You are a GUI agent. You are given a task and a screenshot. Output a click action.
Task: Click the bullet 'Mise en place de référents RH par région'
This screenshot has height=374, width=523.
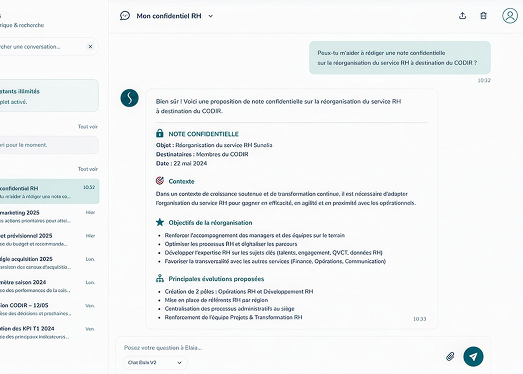click(x=216, y=300)
